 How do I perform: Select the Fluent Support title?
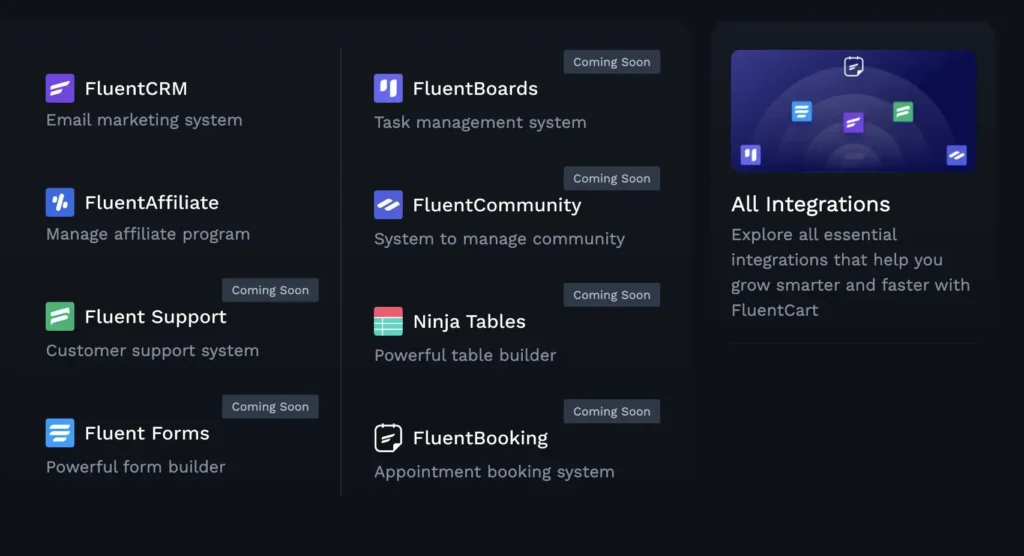[x=155, y=317]
